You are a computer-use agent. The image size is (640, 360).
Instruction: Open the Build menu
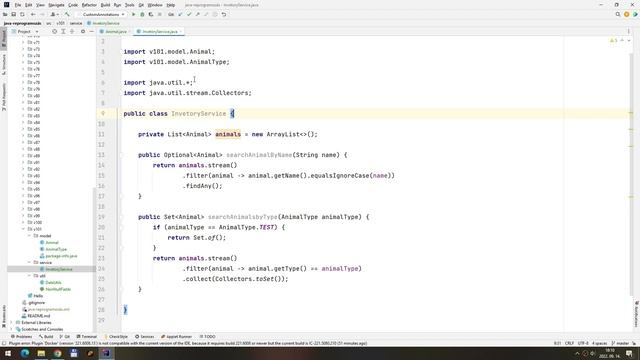[x=105, y=5]
